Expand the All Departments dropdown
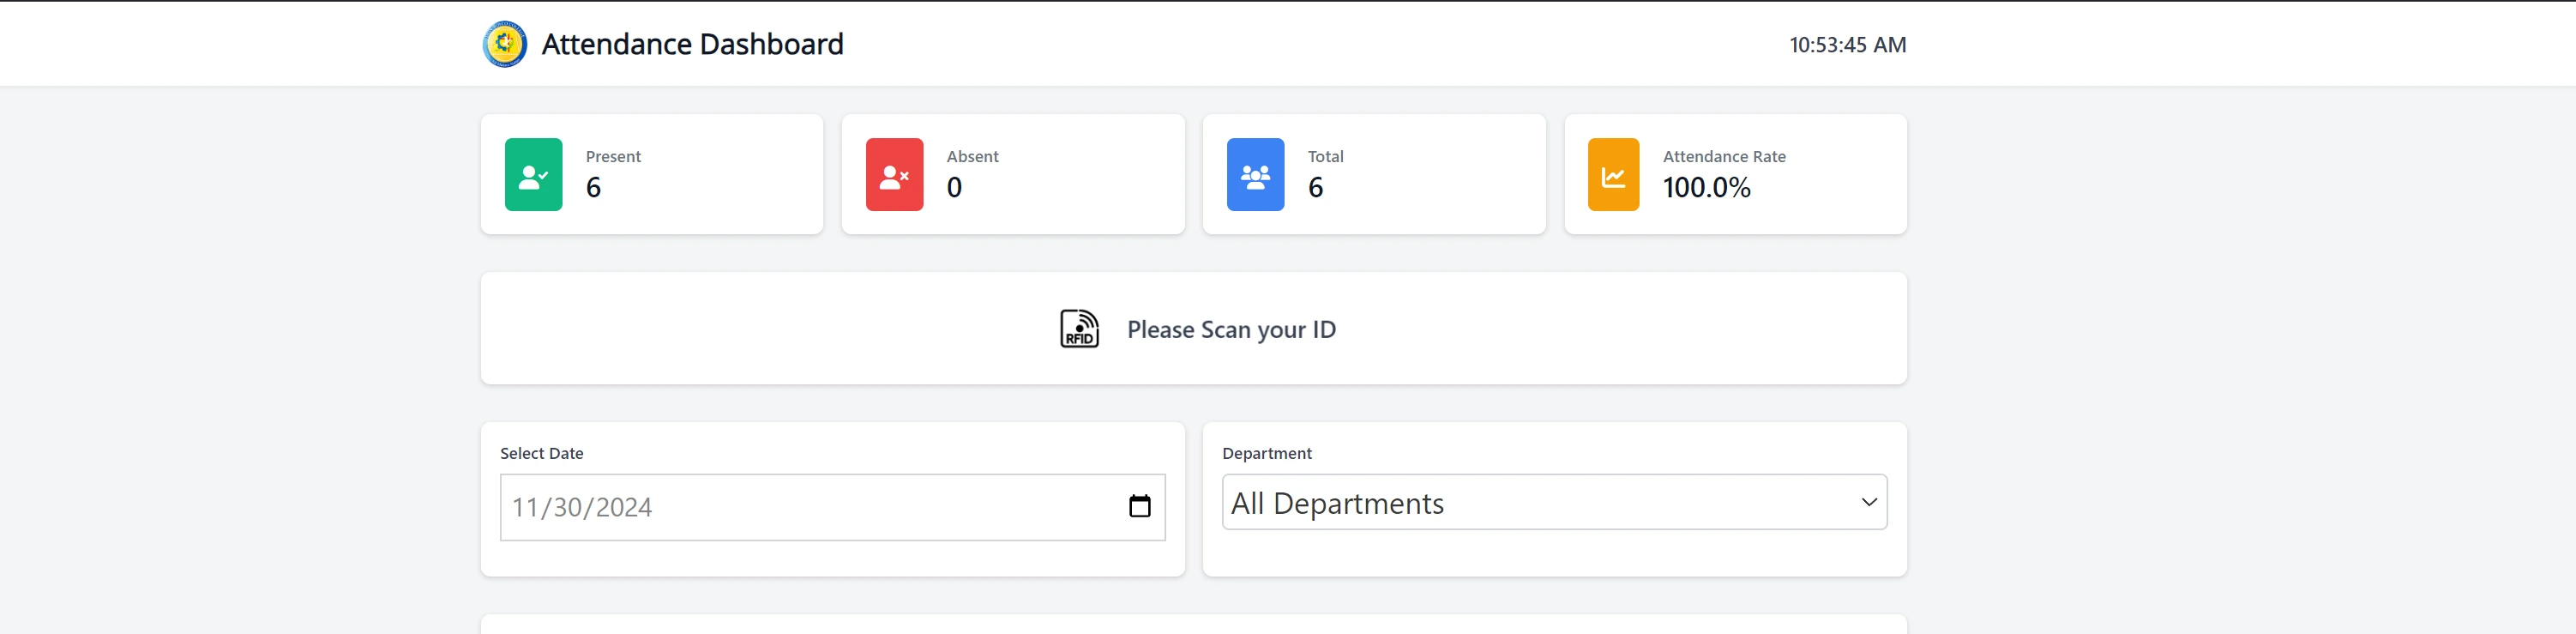 [1554, 502]
